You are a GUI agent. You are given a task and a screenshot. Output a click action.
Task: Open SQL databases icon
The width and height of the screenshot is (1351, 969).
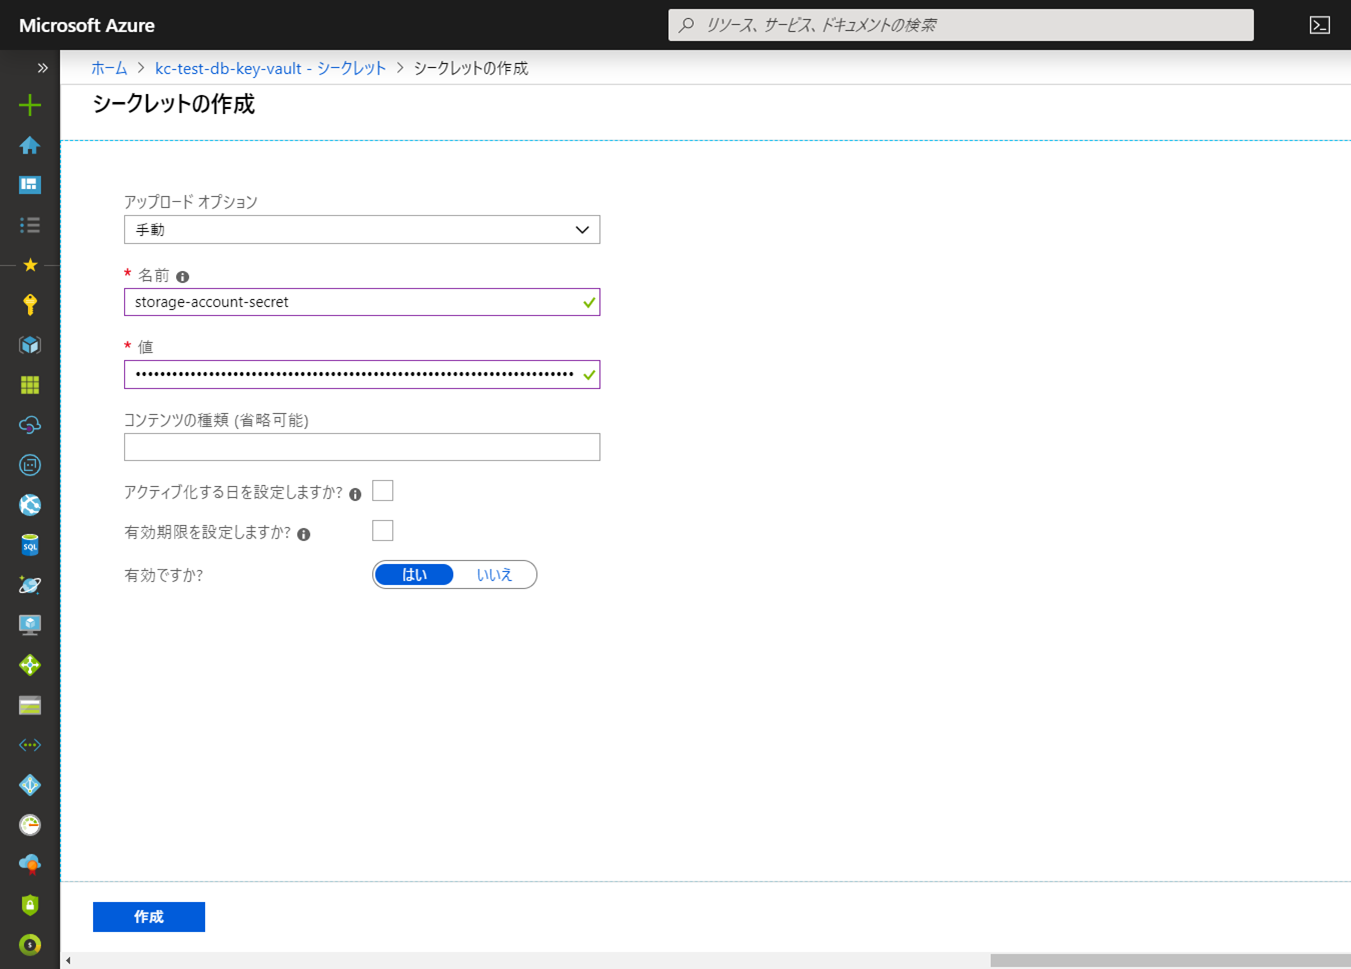pos(30,545)
